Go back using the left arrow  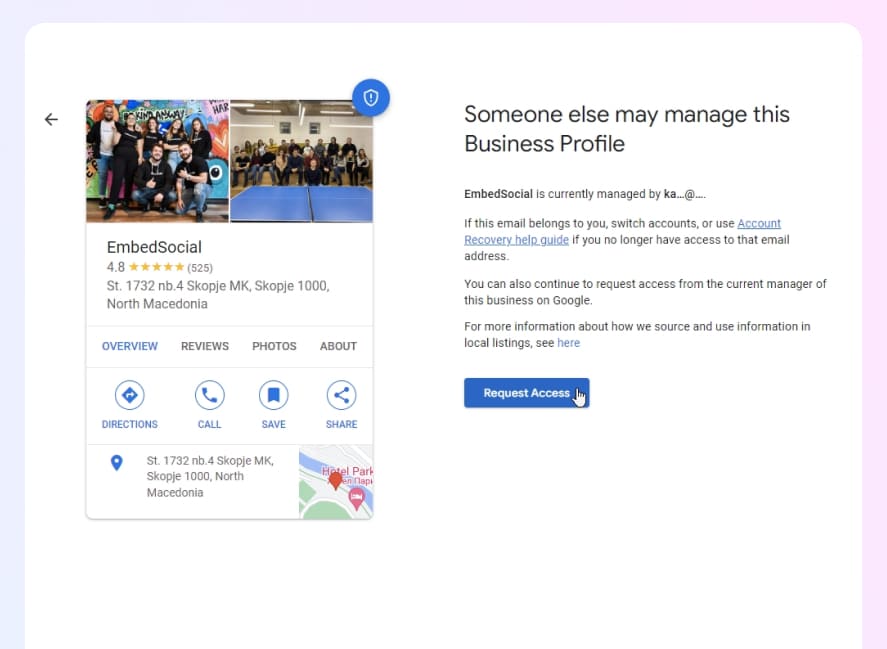[51, 119]
